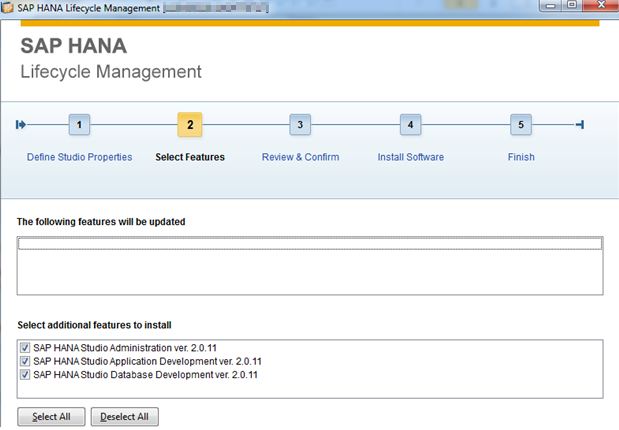The width and height of the screenshot is (619, 430).
Task: Uncheck SAP HANA Studio Administration checkbox
Action: coord(25,348)
